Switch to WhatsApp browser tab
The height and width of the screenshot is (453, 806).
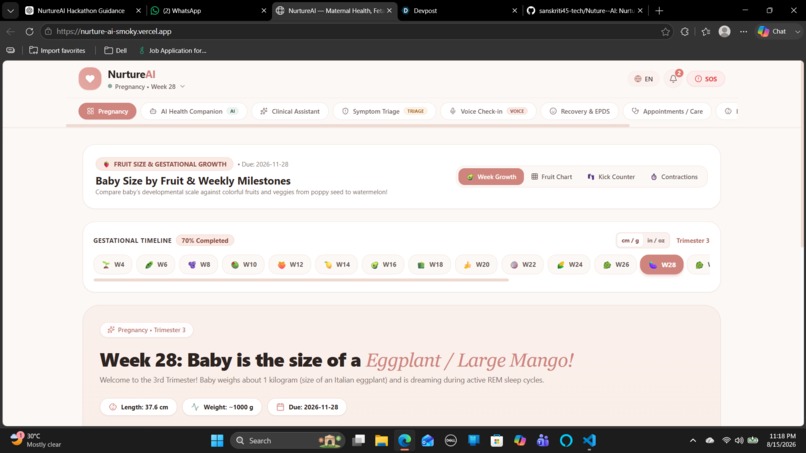click(206, 10)
